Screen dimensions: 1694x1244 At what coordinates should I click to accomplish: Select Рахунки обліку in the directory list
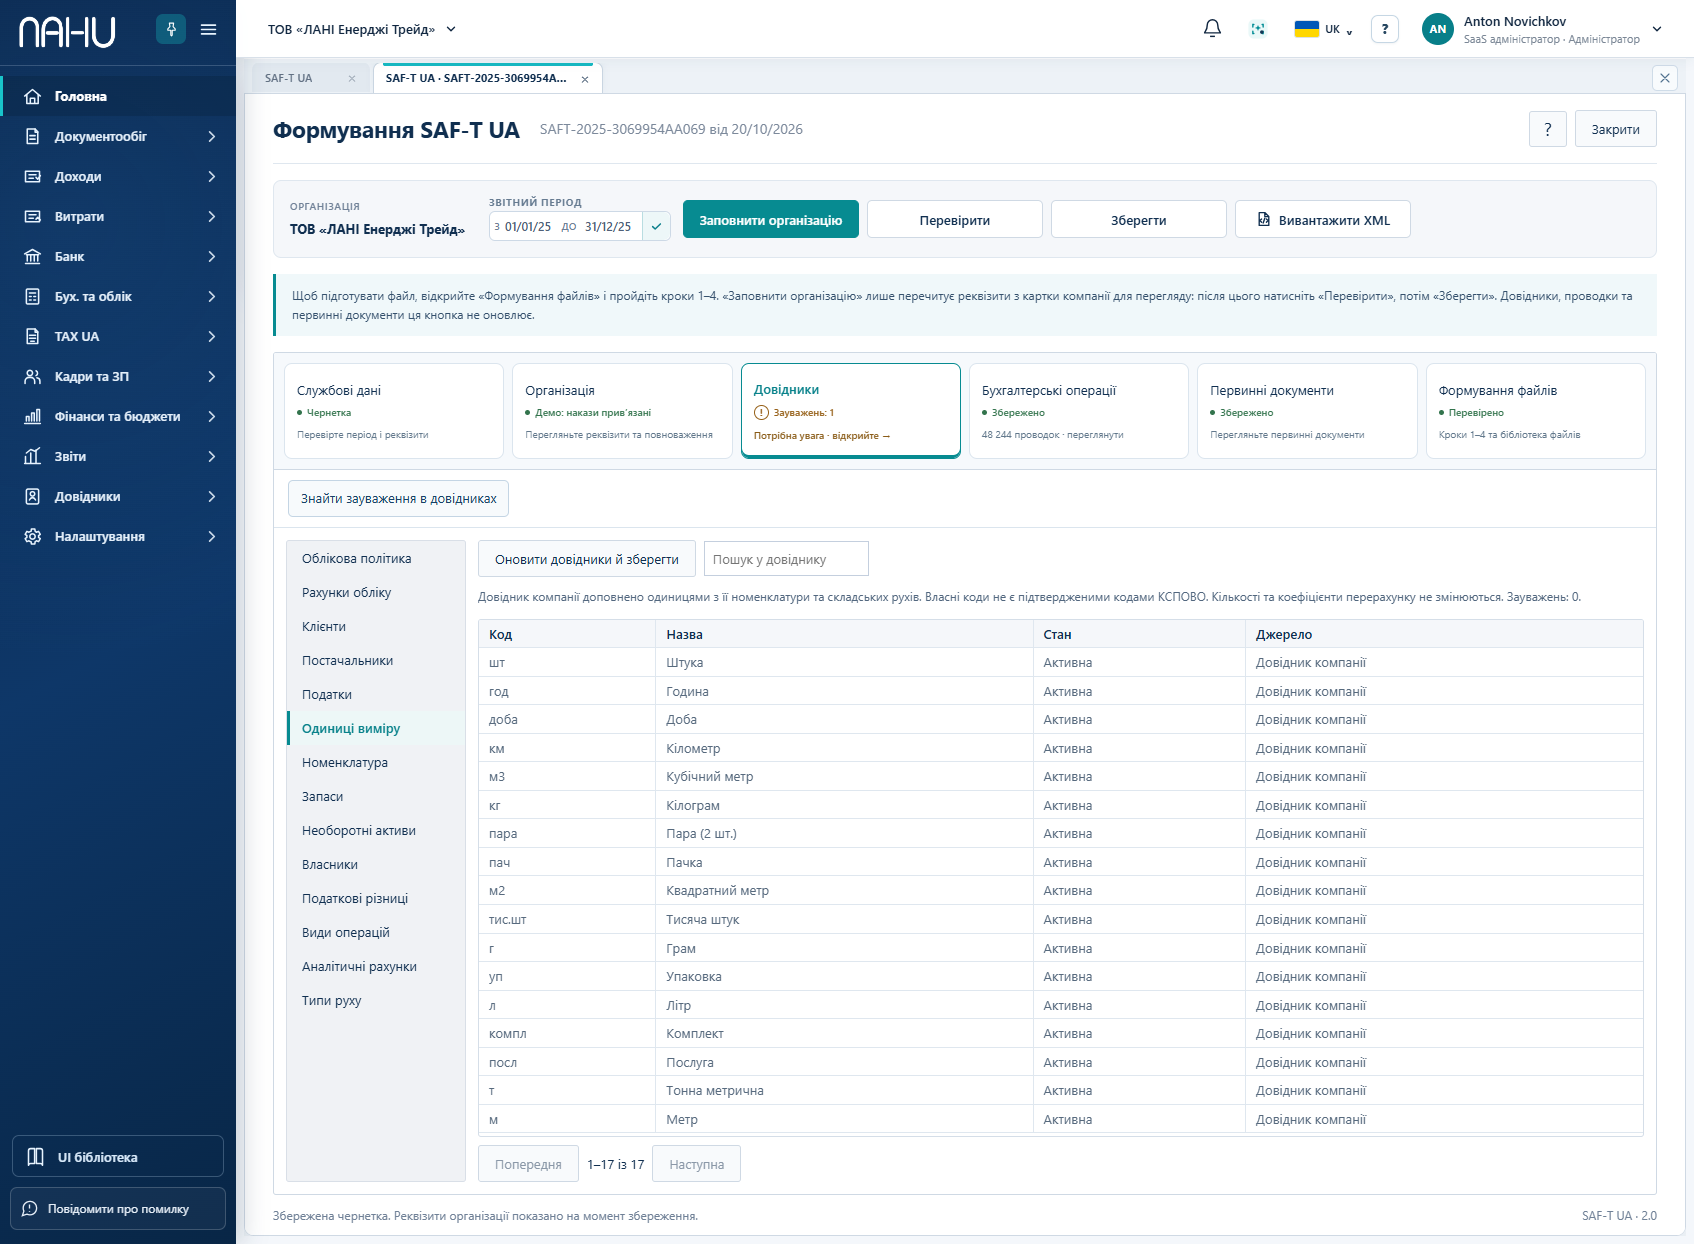(376, 592)
